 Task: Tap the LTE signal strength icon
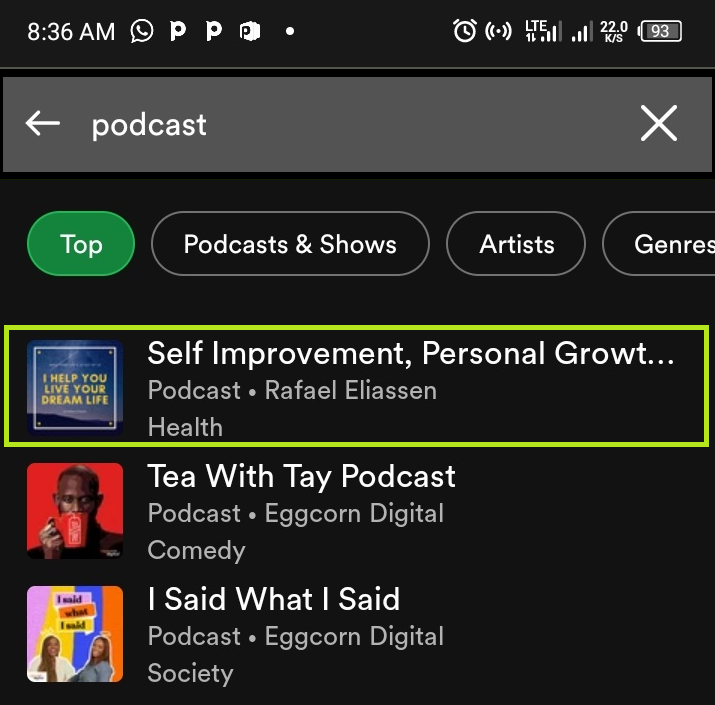pyautogui.click(x=543, y=31)
